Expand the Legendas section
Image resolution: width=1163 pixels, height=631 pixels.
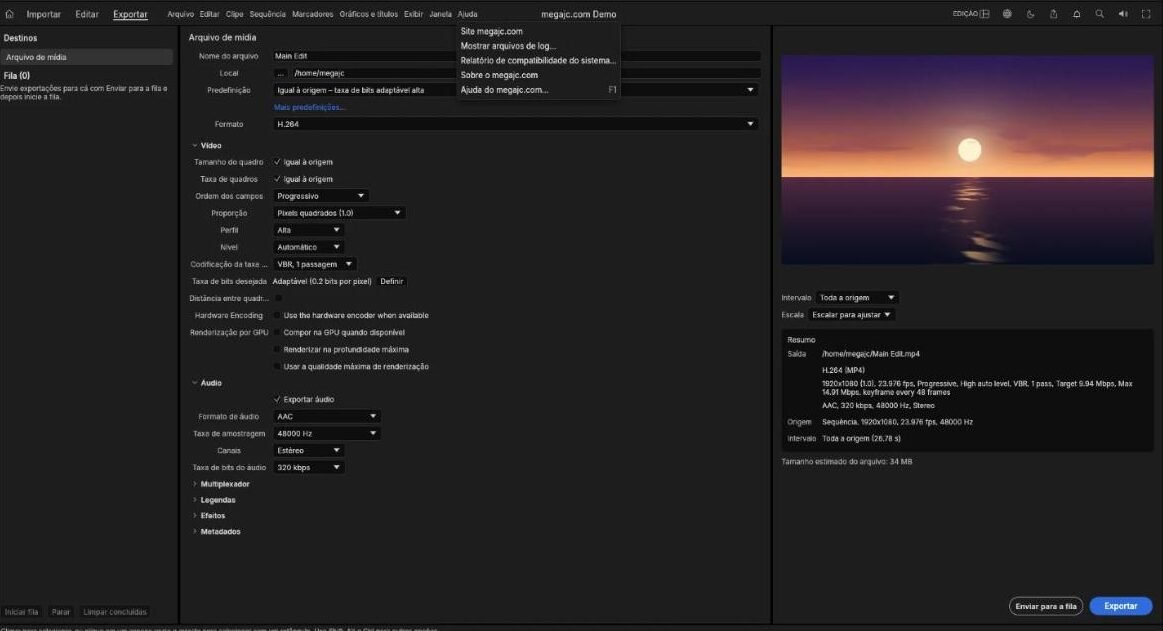click(x=195, y=500)
